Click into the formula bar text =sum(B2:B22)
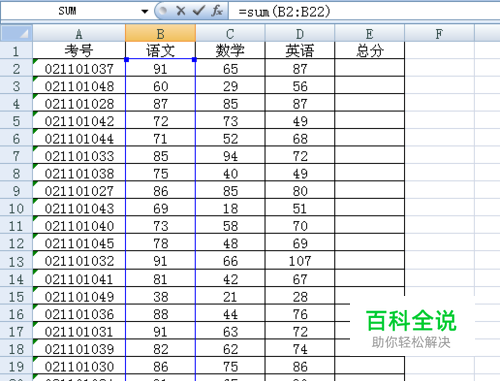This screenshot has height=381, width=500. point(285,12)
